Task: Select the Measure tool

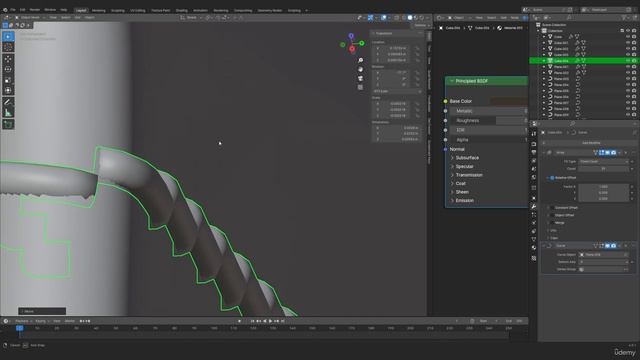Action: coord(8,113)
